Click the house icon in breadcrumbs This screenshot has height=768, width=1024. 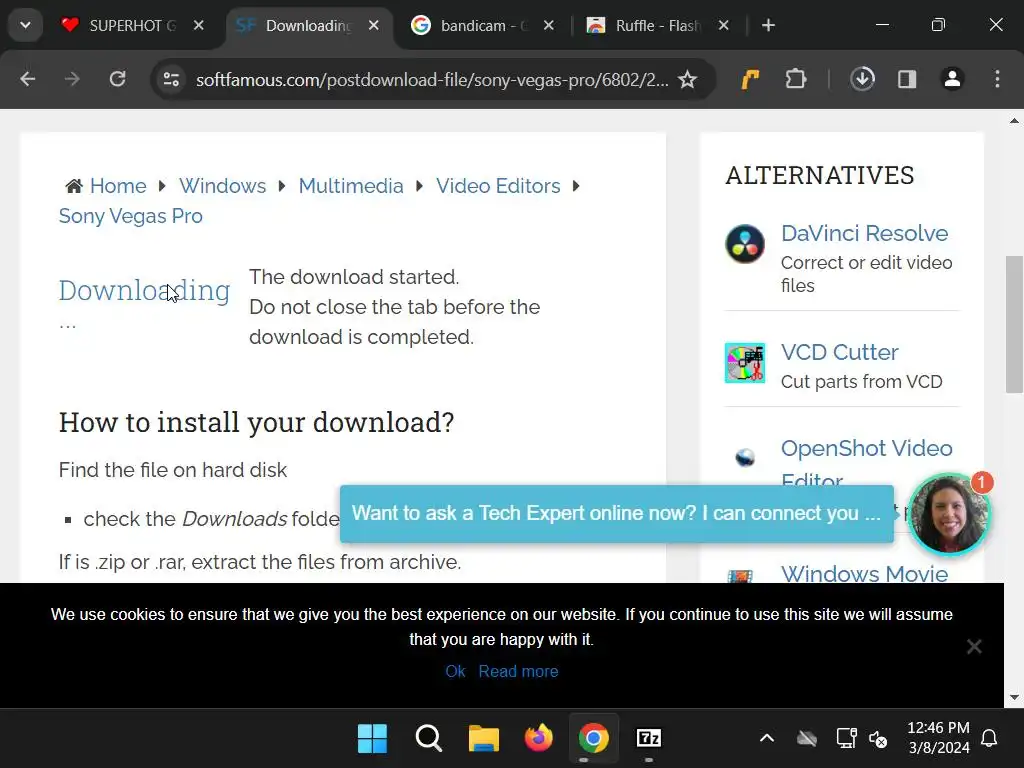[x=74, y=187]
